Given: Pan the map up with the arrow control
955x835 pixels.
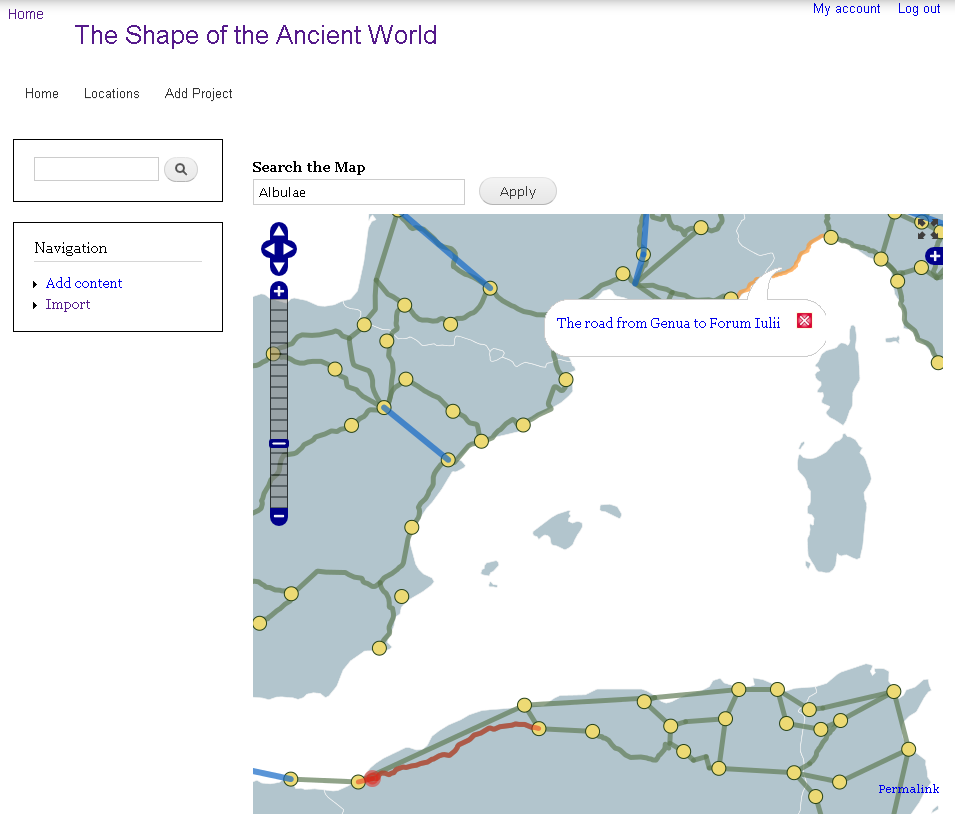Looking at the screenshot, I should [x=279, y=231].
